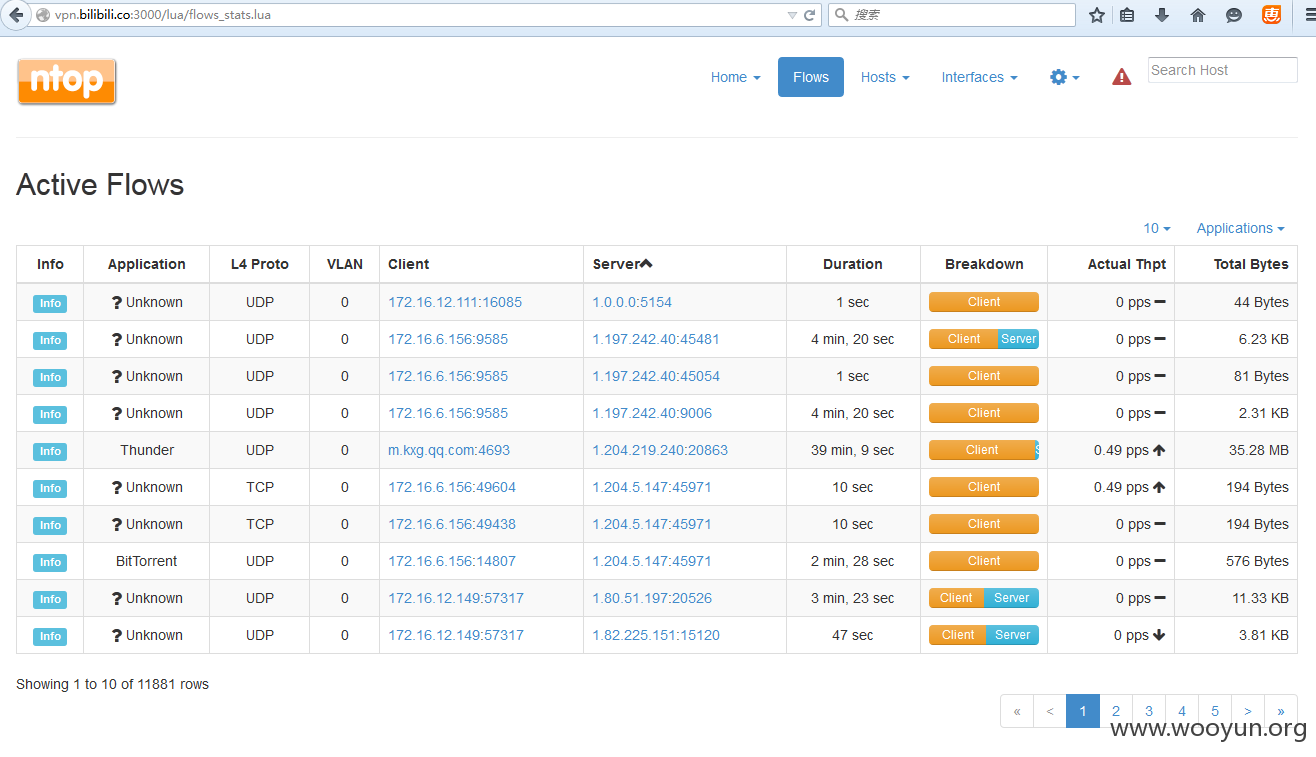Open Info for 1.82.225.151:15120 flow

point(50,636)
